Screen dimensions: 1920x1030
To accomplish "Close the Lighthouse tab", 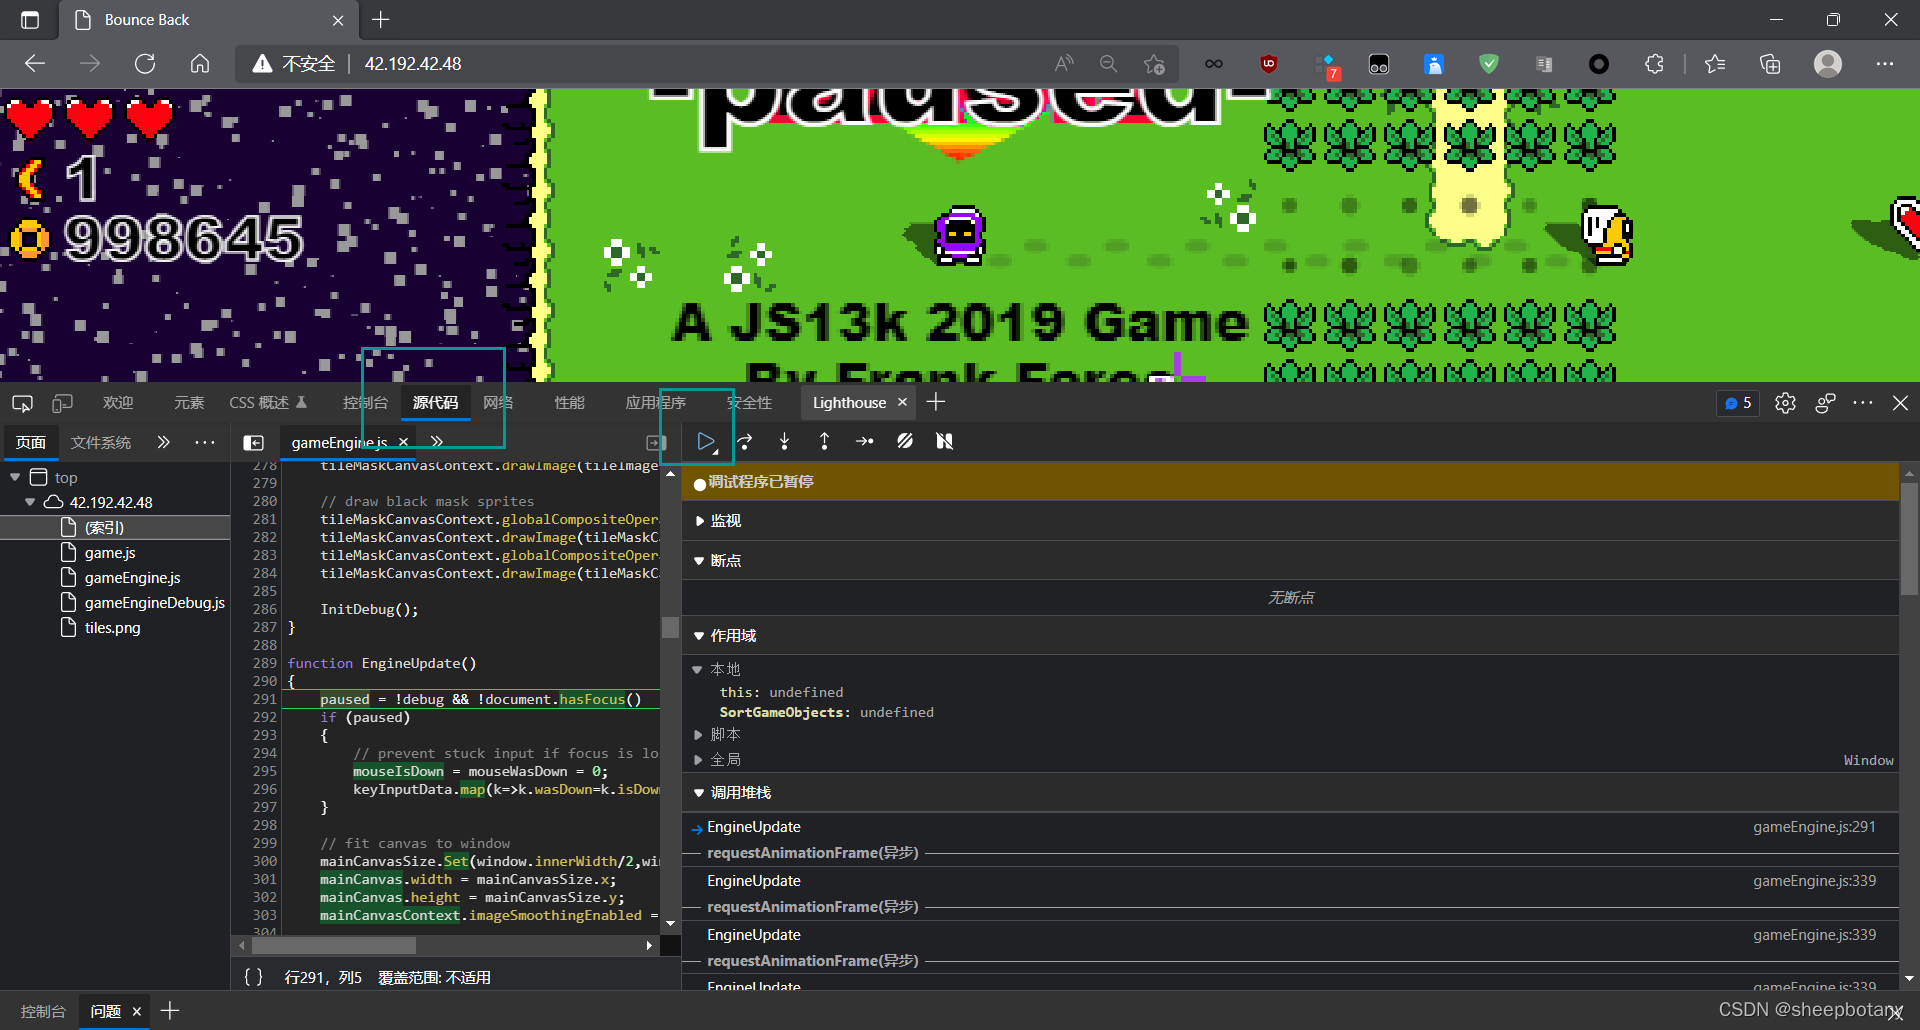I will (x=902, y=402).
